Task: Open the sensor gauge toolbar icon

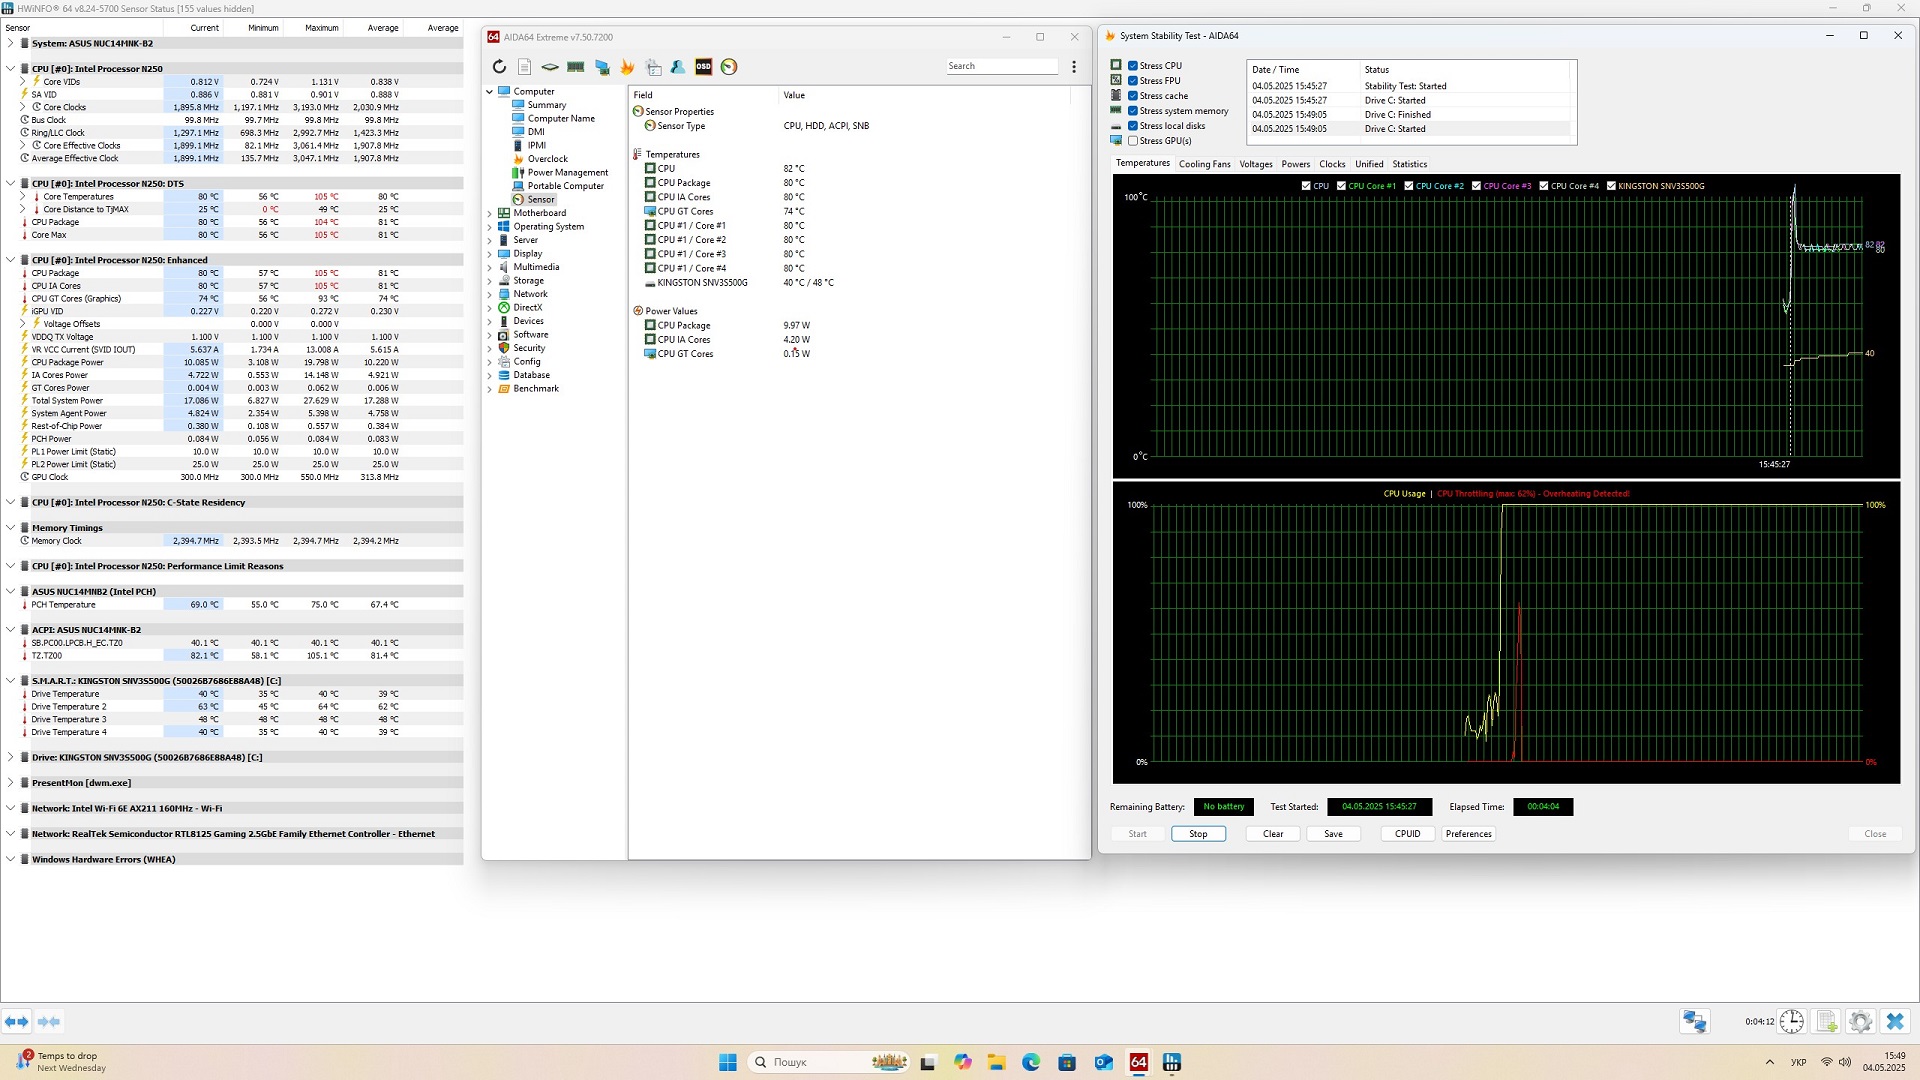Action: coord(729,67)
